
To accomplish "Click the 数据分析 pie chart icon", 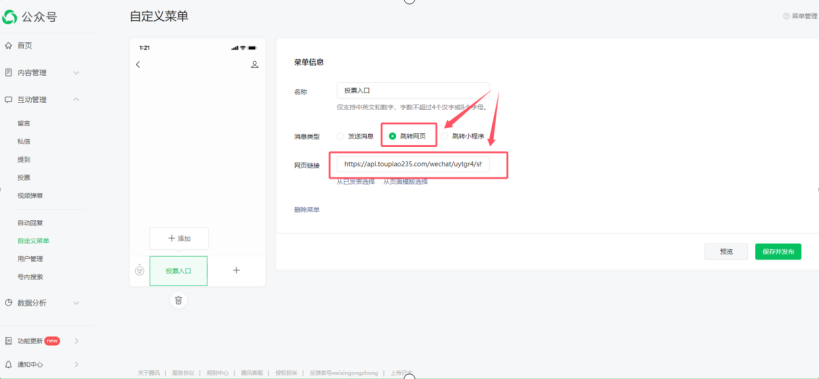I will tap(8, 303).
